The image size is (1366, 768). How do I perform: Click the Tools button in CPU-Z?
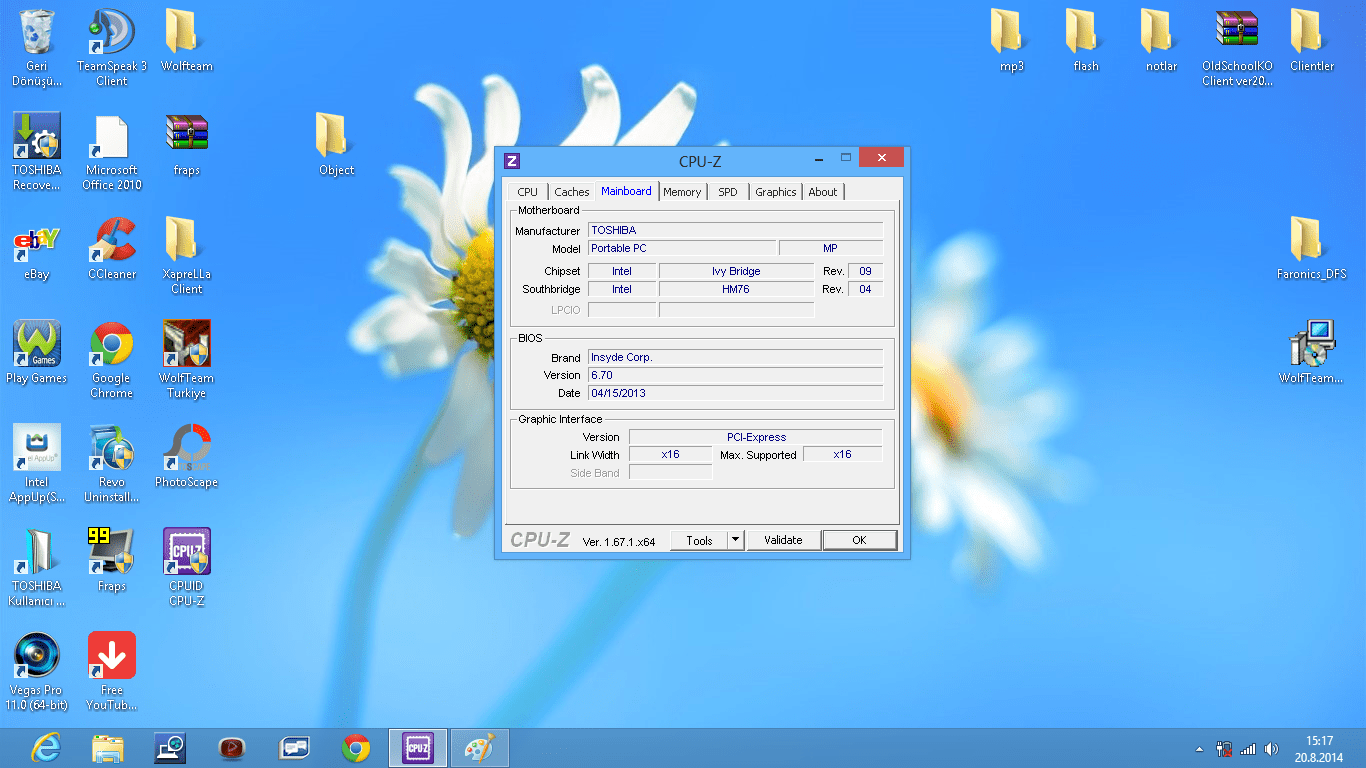point(699,540)
